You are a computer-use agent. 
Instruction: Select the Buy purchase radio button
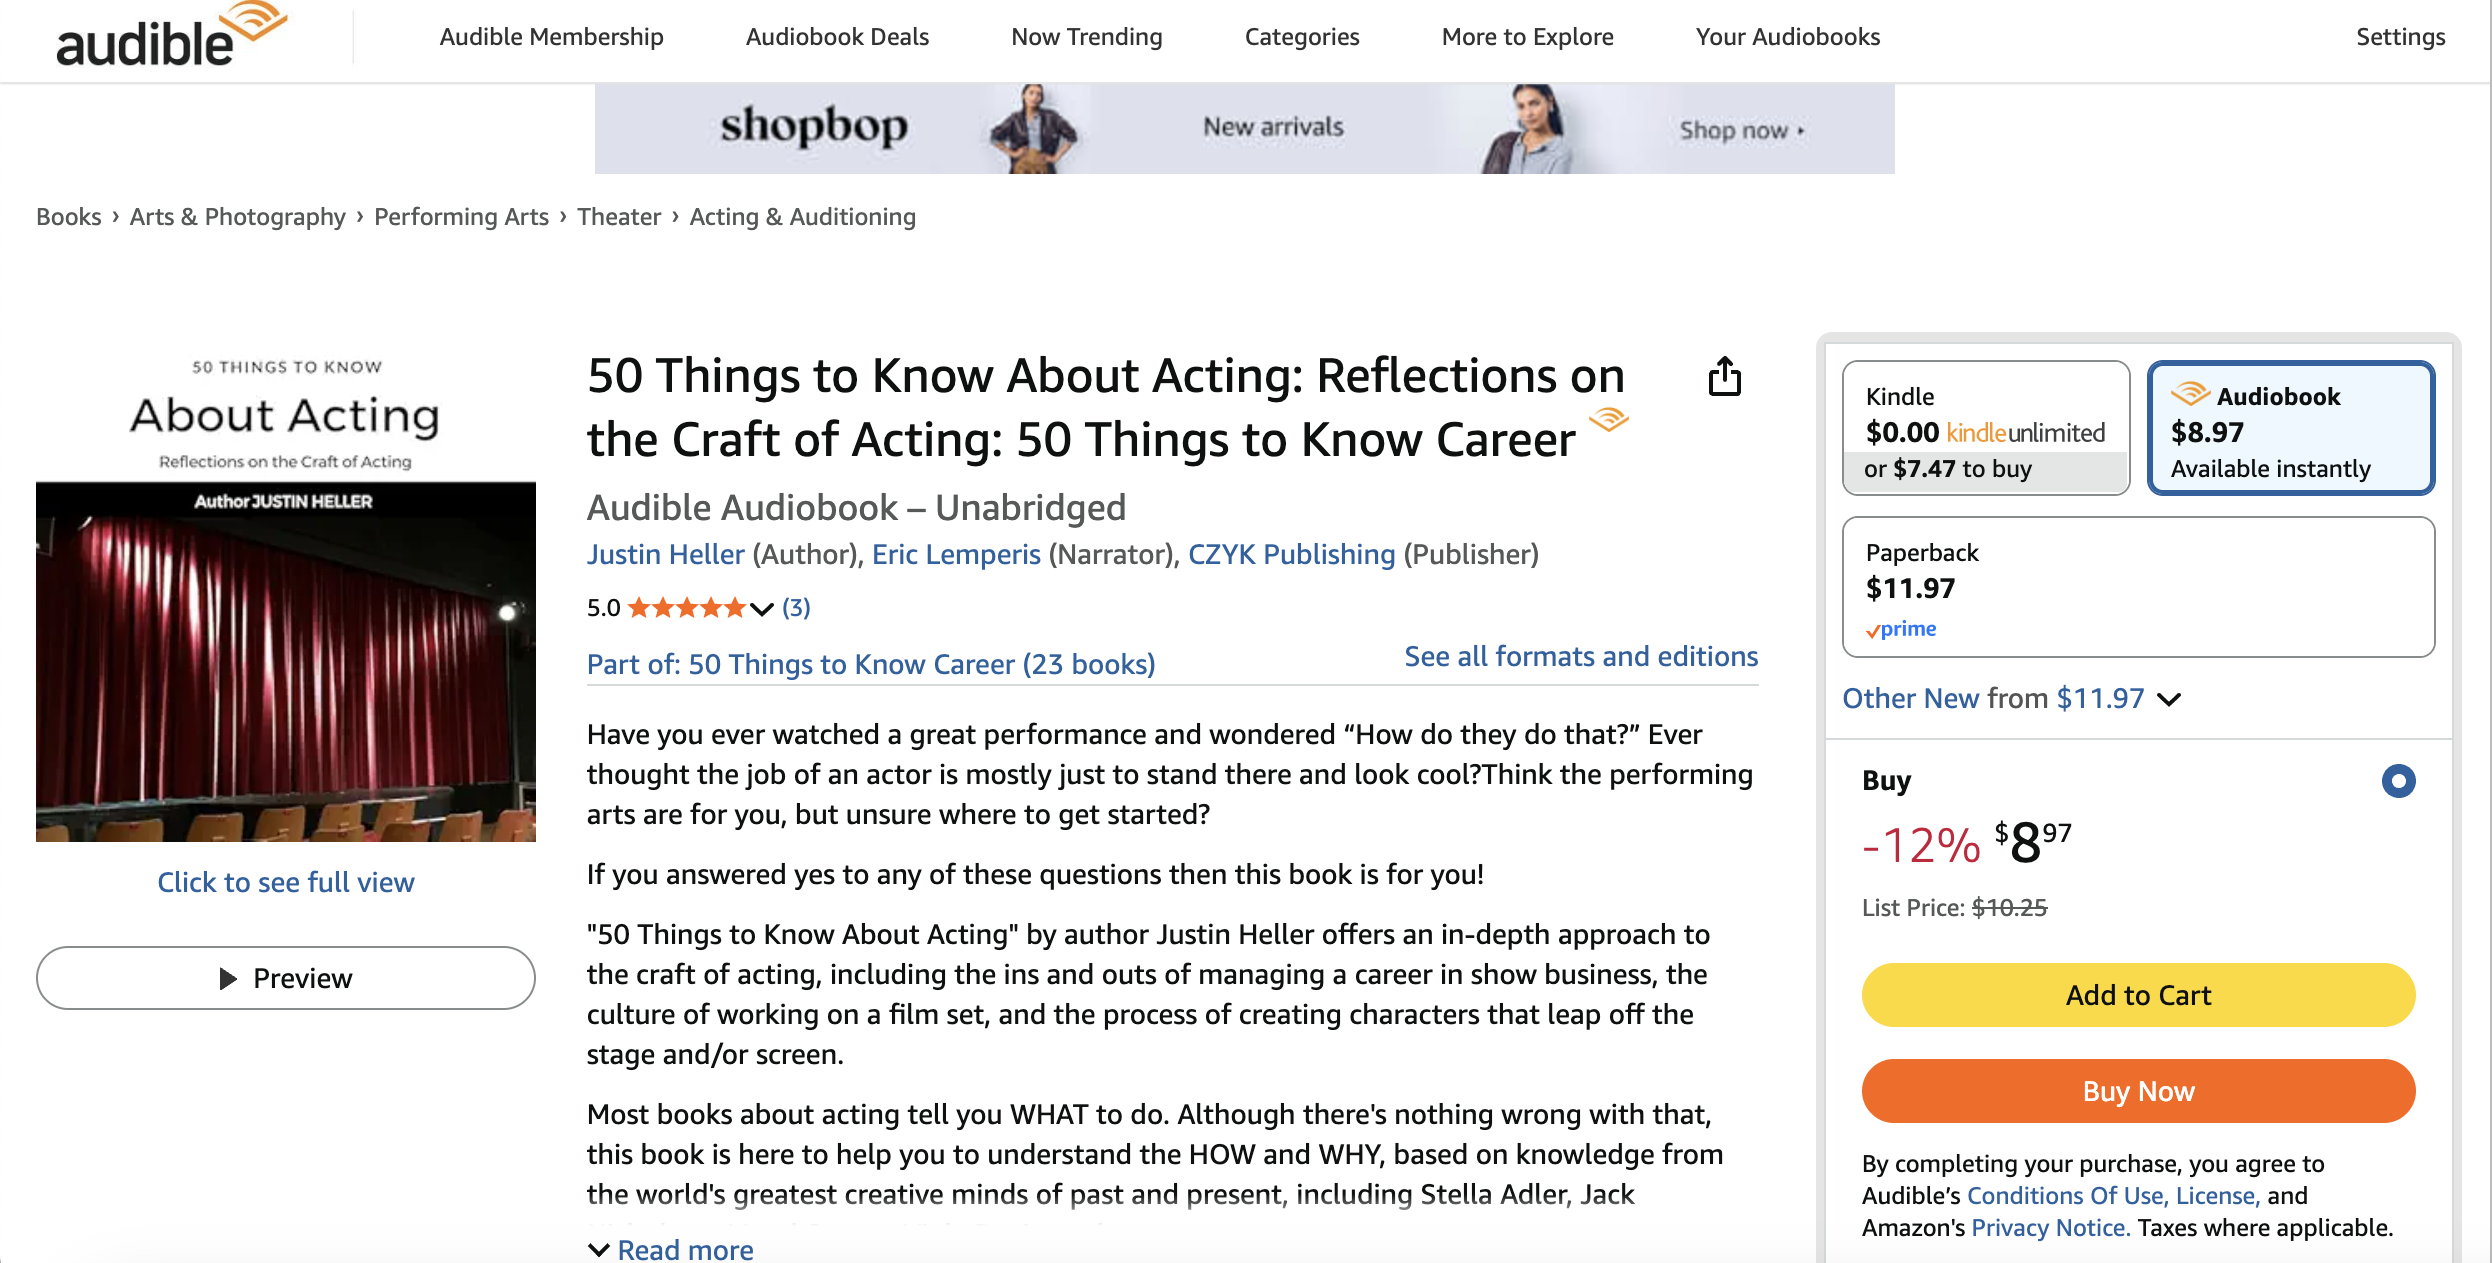point(2398,781)
